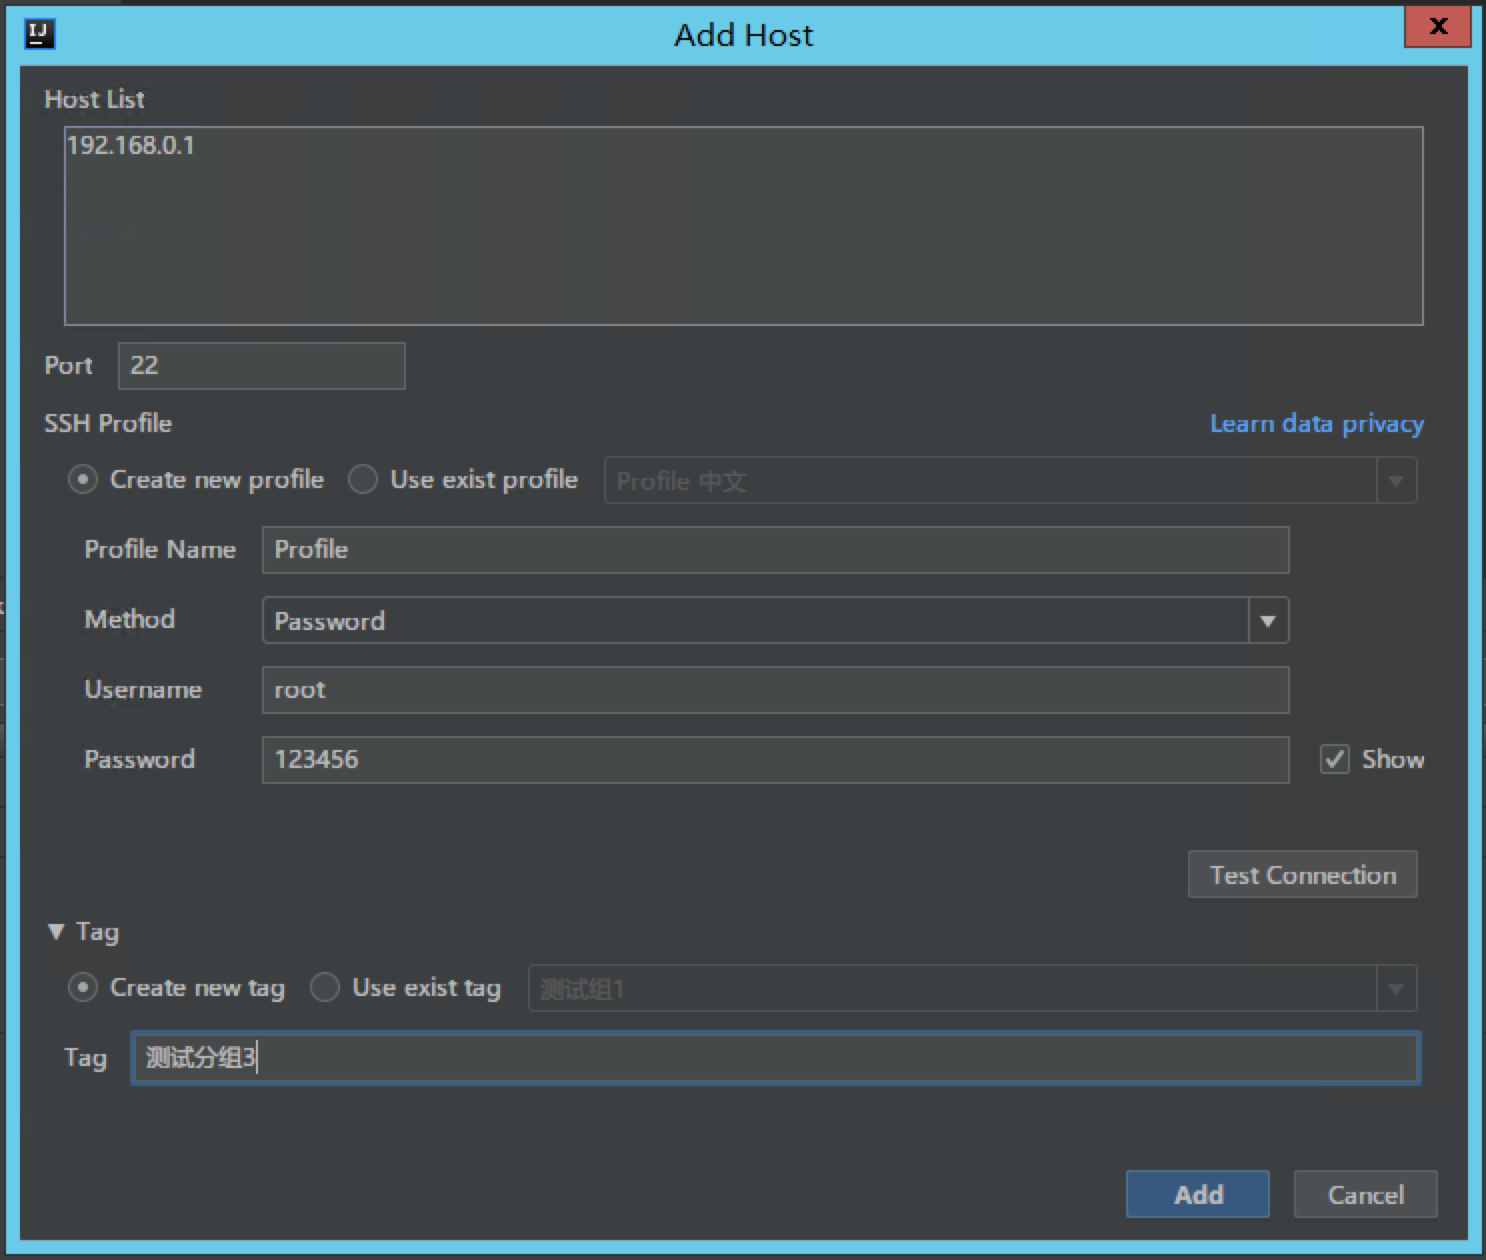Image resolution: width=1486 pixels, height=1260 pixels.
Task: Click the Port field containing 22
Action: tap(260, 365)
